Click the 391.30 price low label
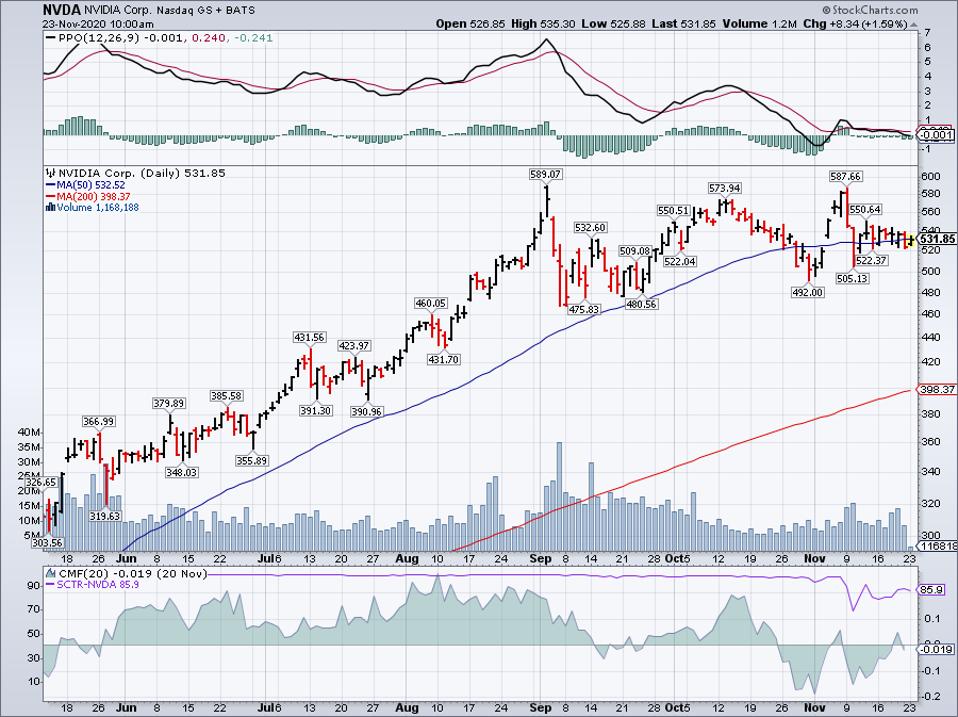The image size is (958, 717). 316,410
